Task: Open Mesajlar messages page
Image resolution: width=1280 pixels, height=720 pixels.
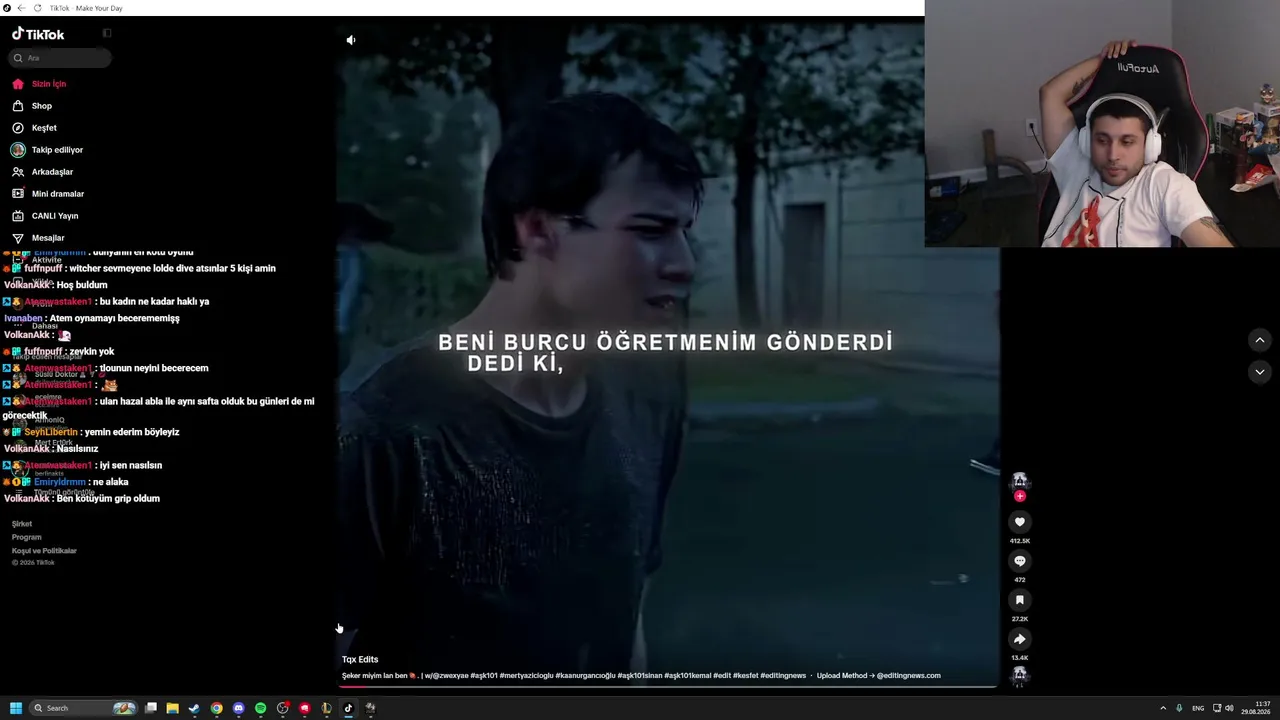Action: click(x=38, y=238)
